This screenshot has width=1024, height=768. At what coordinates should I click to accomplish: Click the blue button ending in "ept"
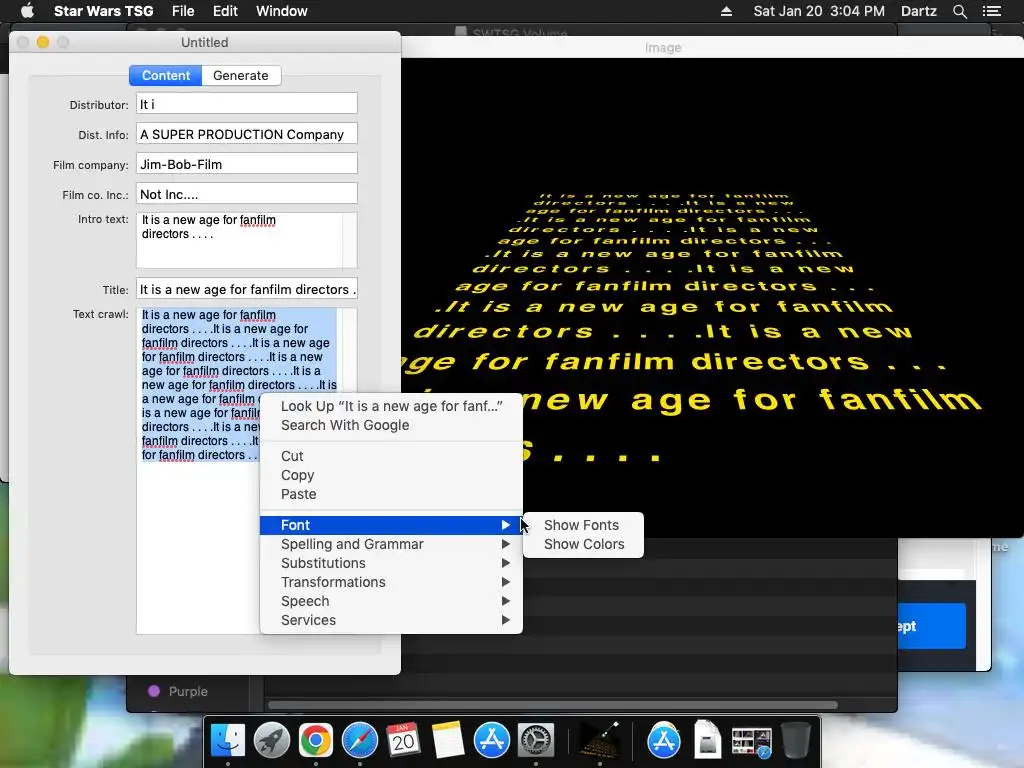[x=932, y=626]
